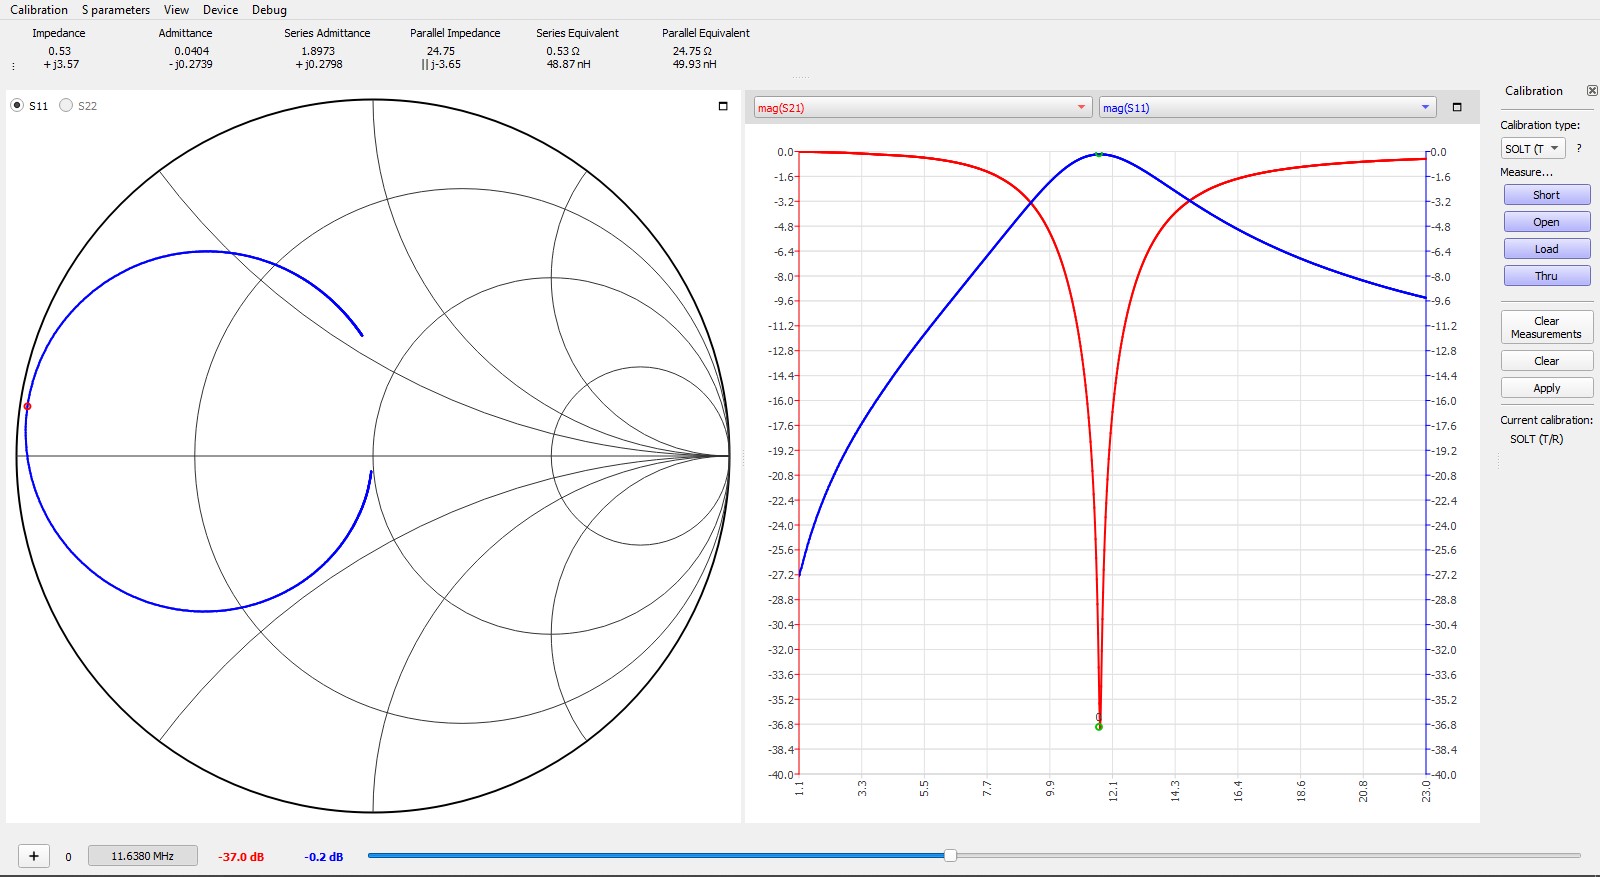Measure the Short standard
This screenshot has height=877, width=1600.
1547,195
